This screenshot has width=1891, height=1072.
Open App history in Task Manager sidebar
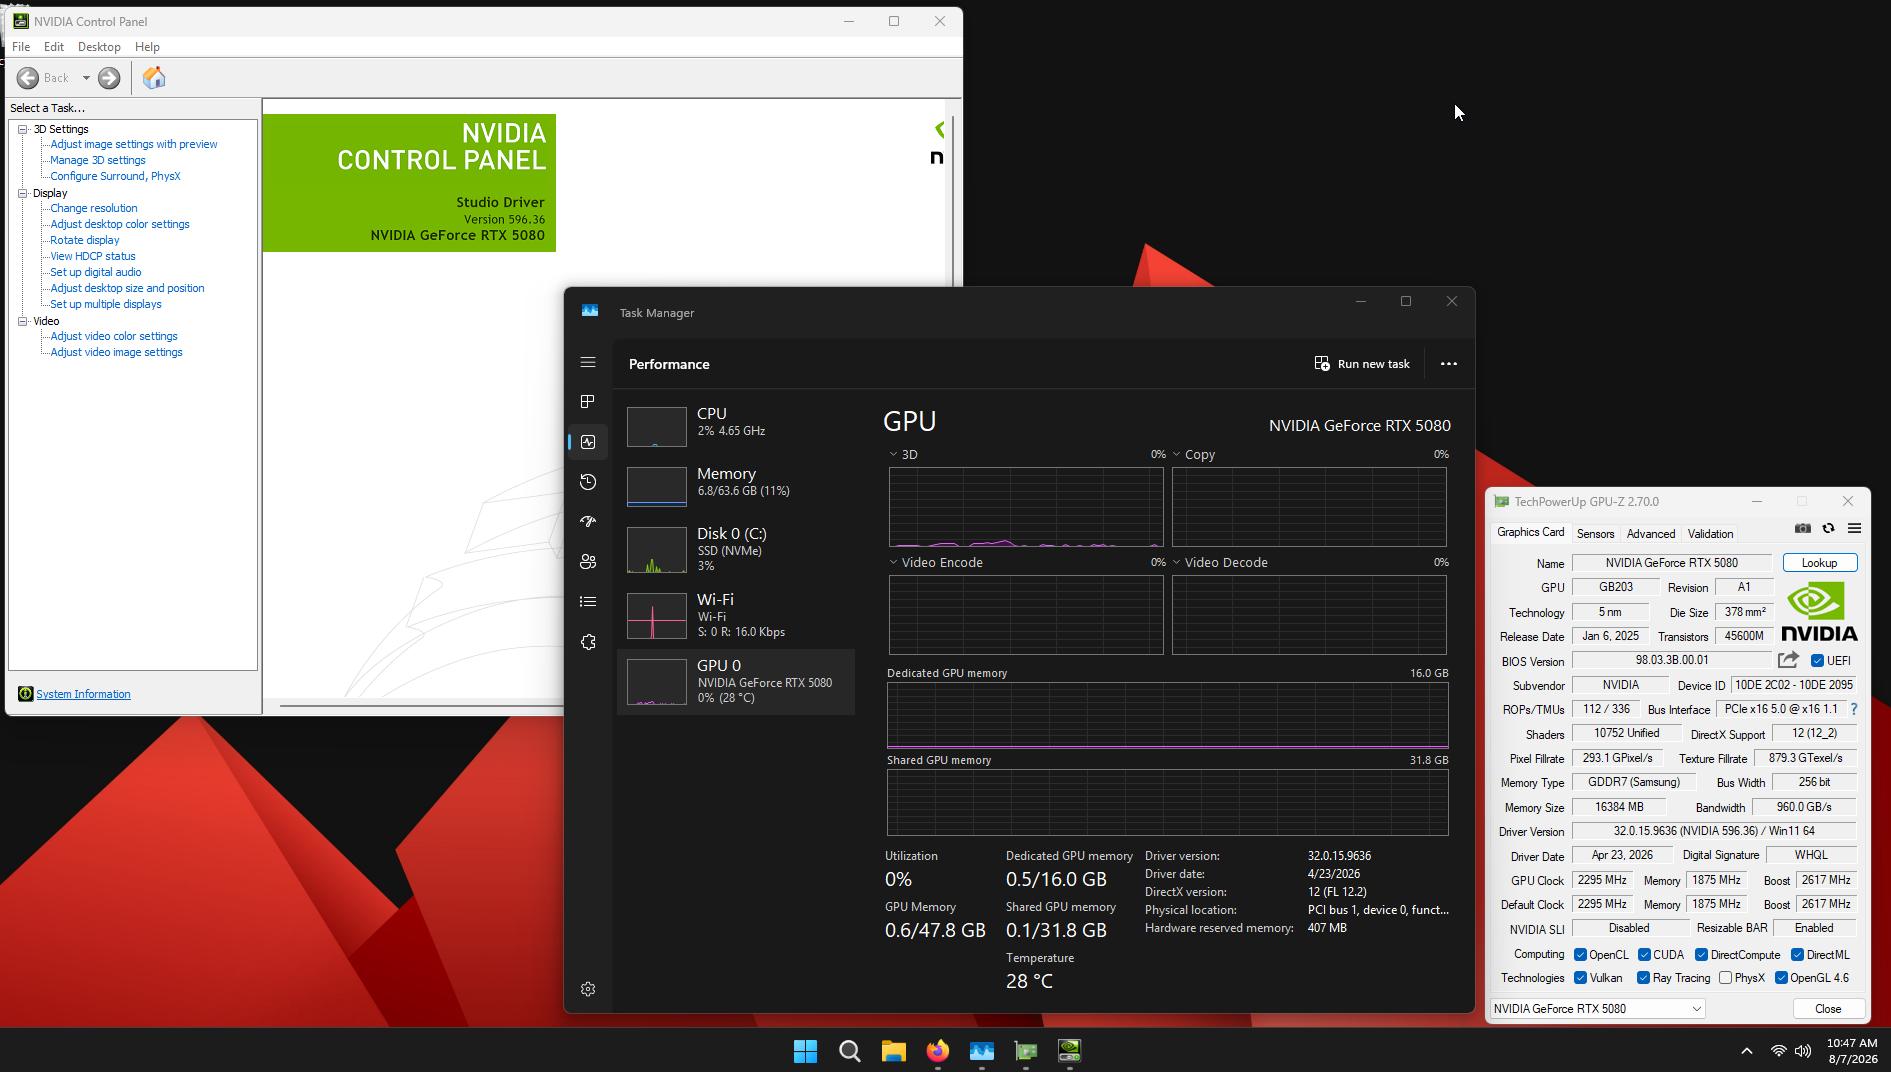pos(588,482)
